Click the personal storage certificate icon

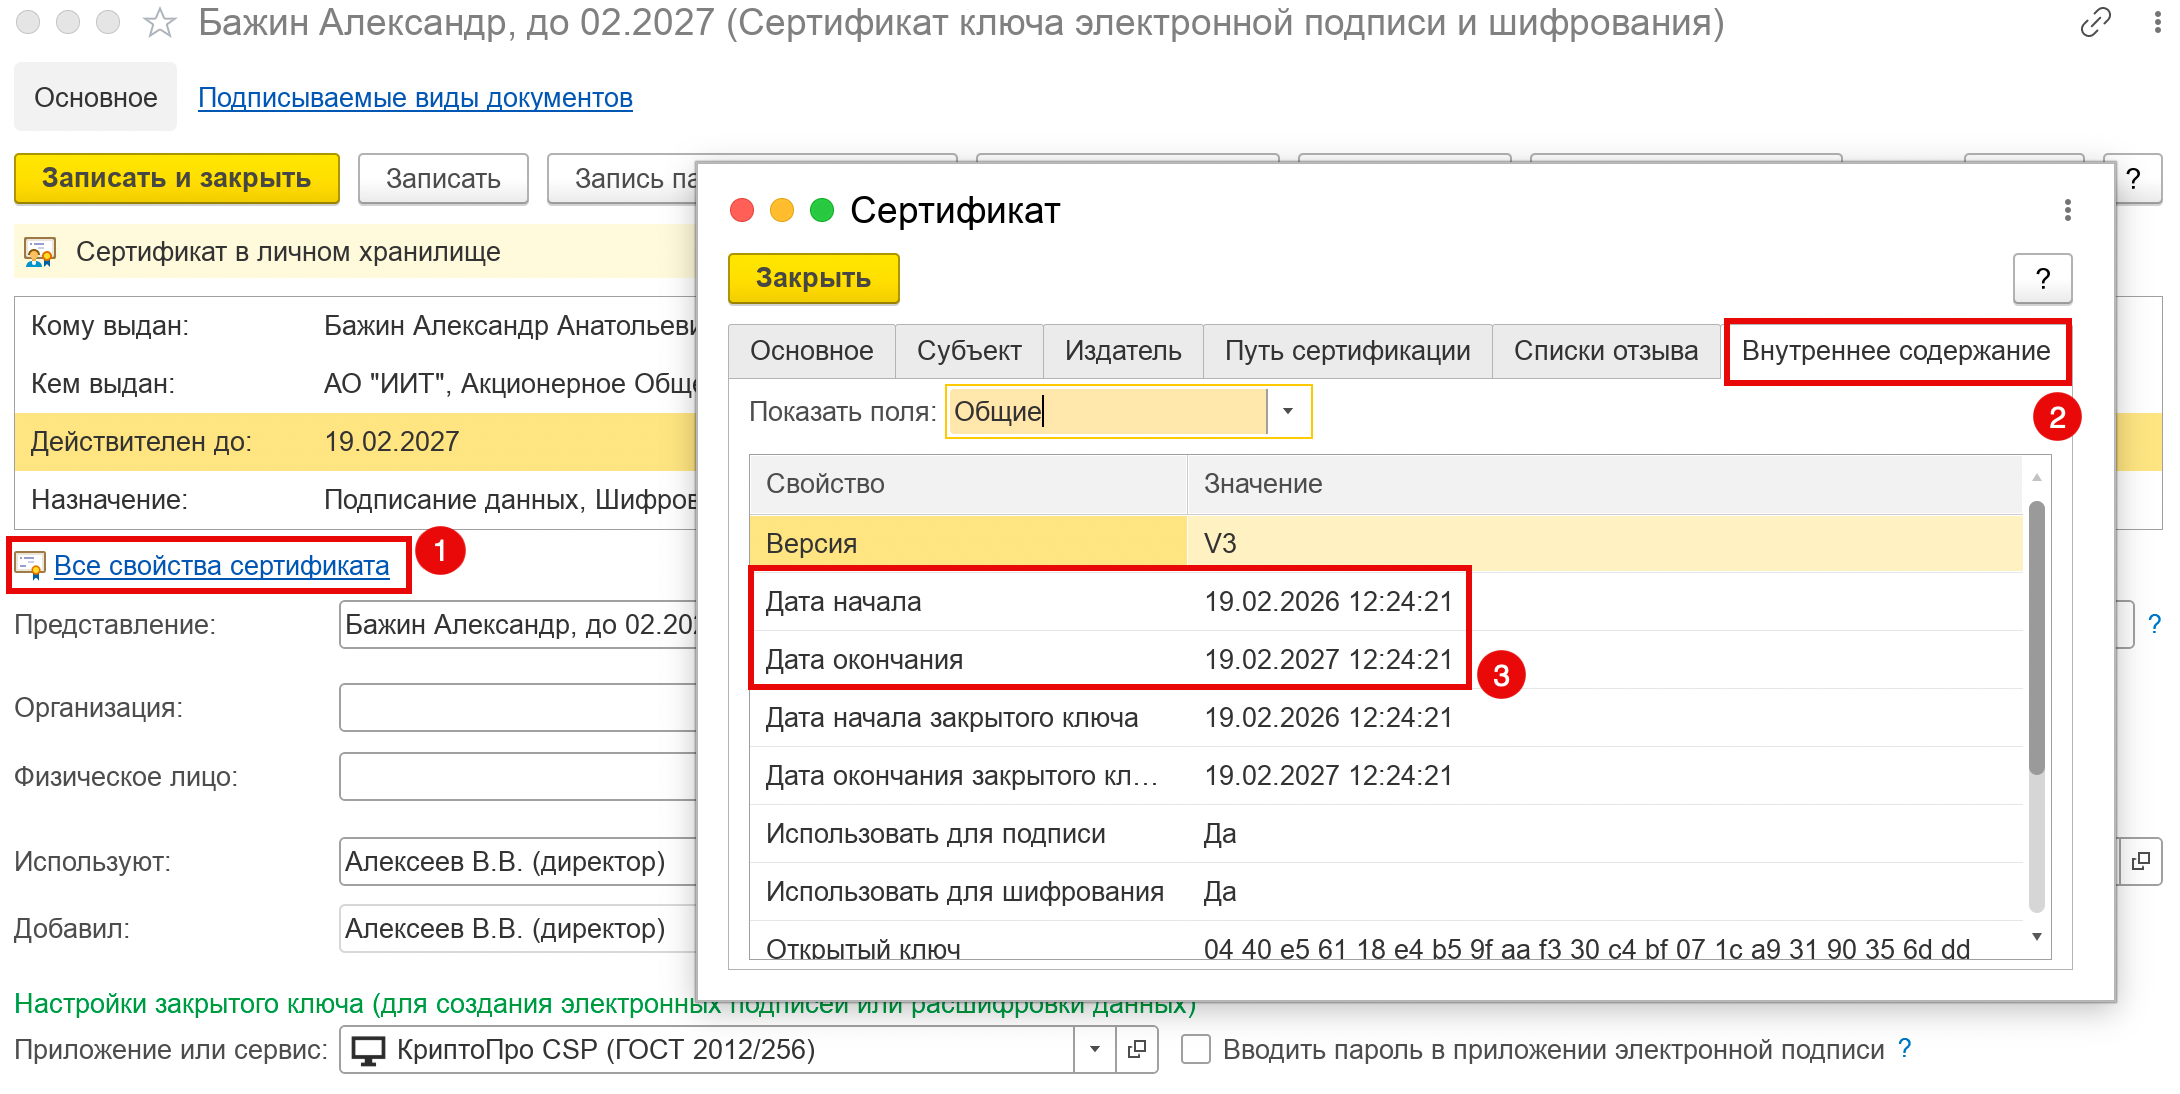click(x=39, y=252)
